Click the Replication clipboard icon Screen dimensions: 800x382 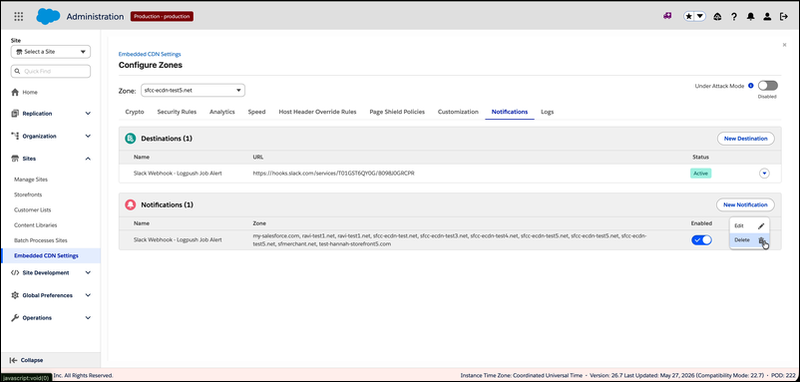(x=15, y=113)
